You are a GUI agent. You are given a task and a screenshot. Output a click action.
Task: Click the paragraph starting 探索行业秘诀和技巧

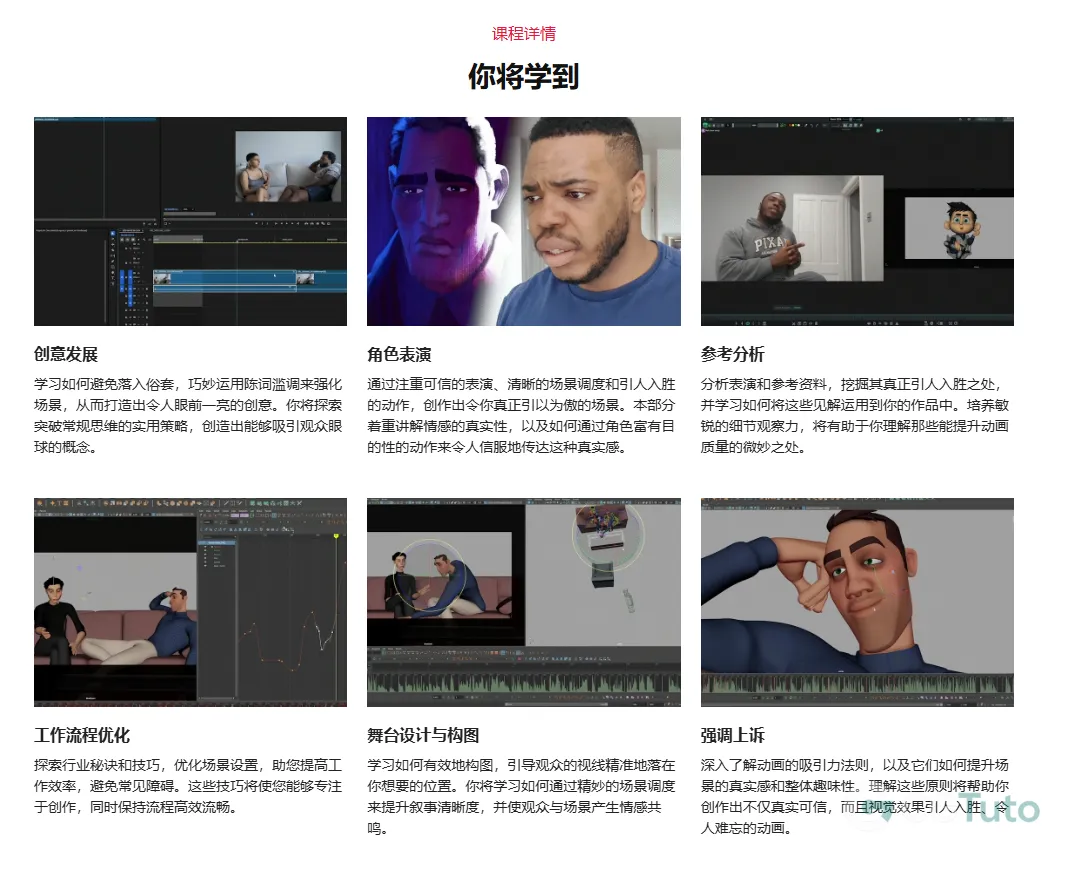pyautogui.click(x=188, y=786)
